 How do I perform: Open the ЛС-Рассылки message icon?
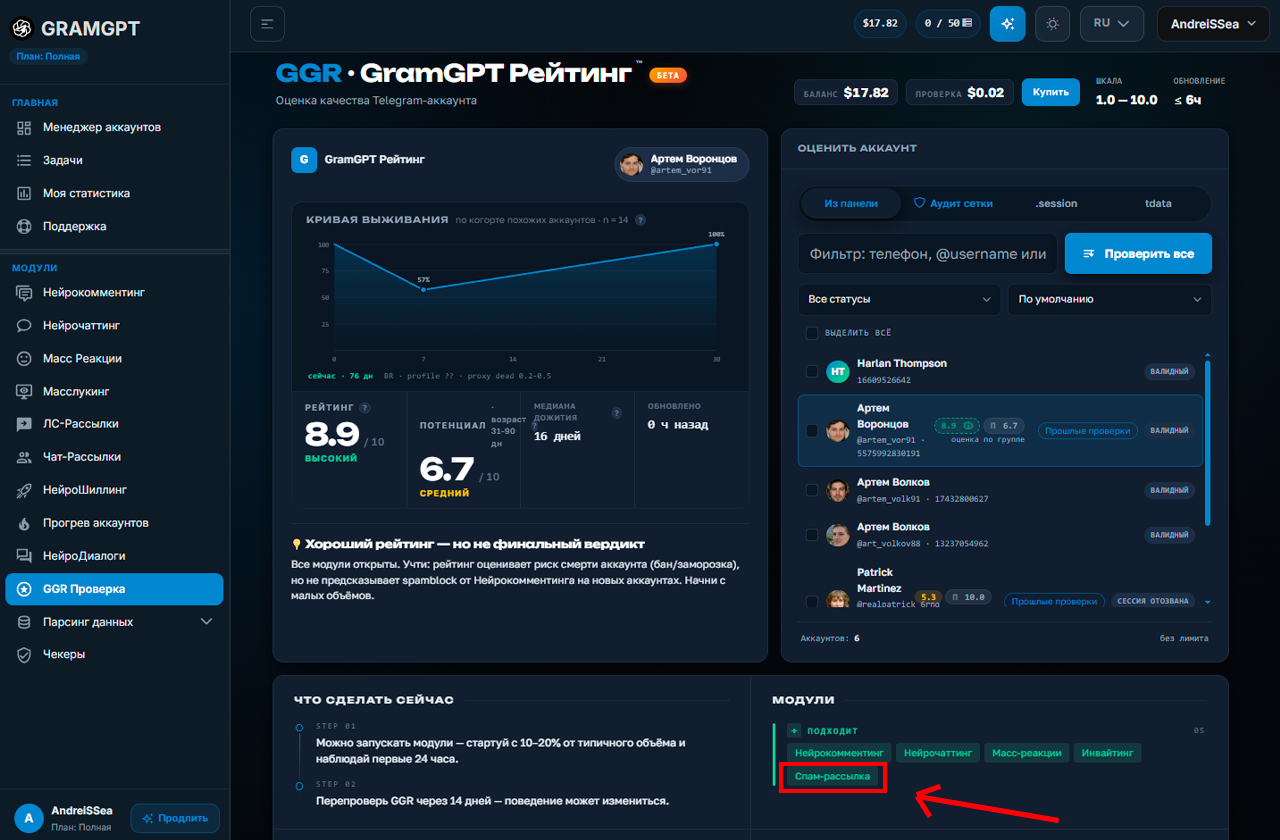click(24, 424)
